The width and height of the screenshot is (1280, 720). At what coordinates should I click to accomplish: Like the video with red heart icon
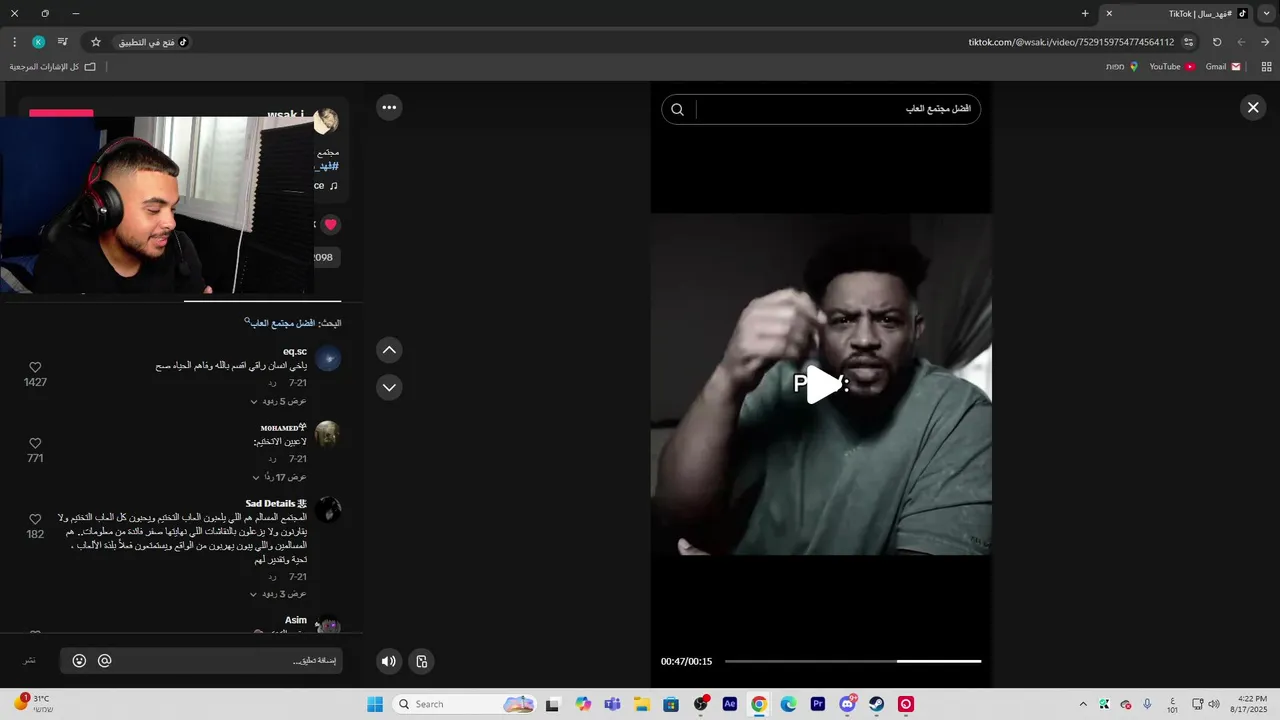point(330,225)
